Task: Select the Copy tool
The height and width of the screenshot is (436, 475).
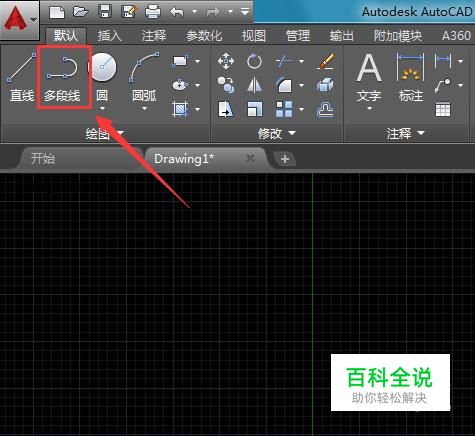Action: (x=226, y=85)
